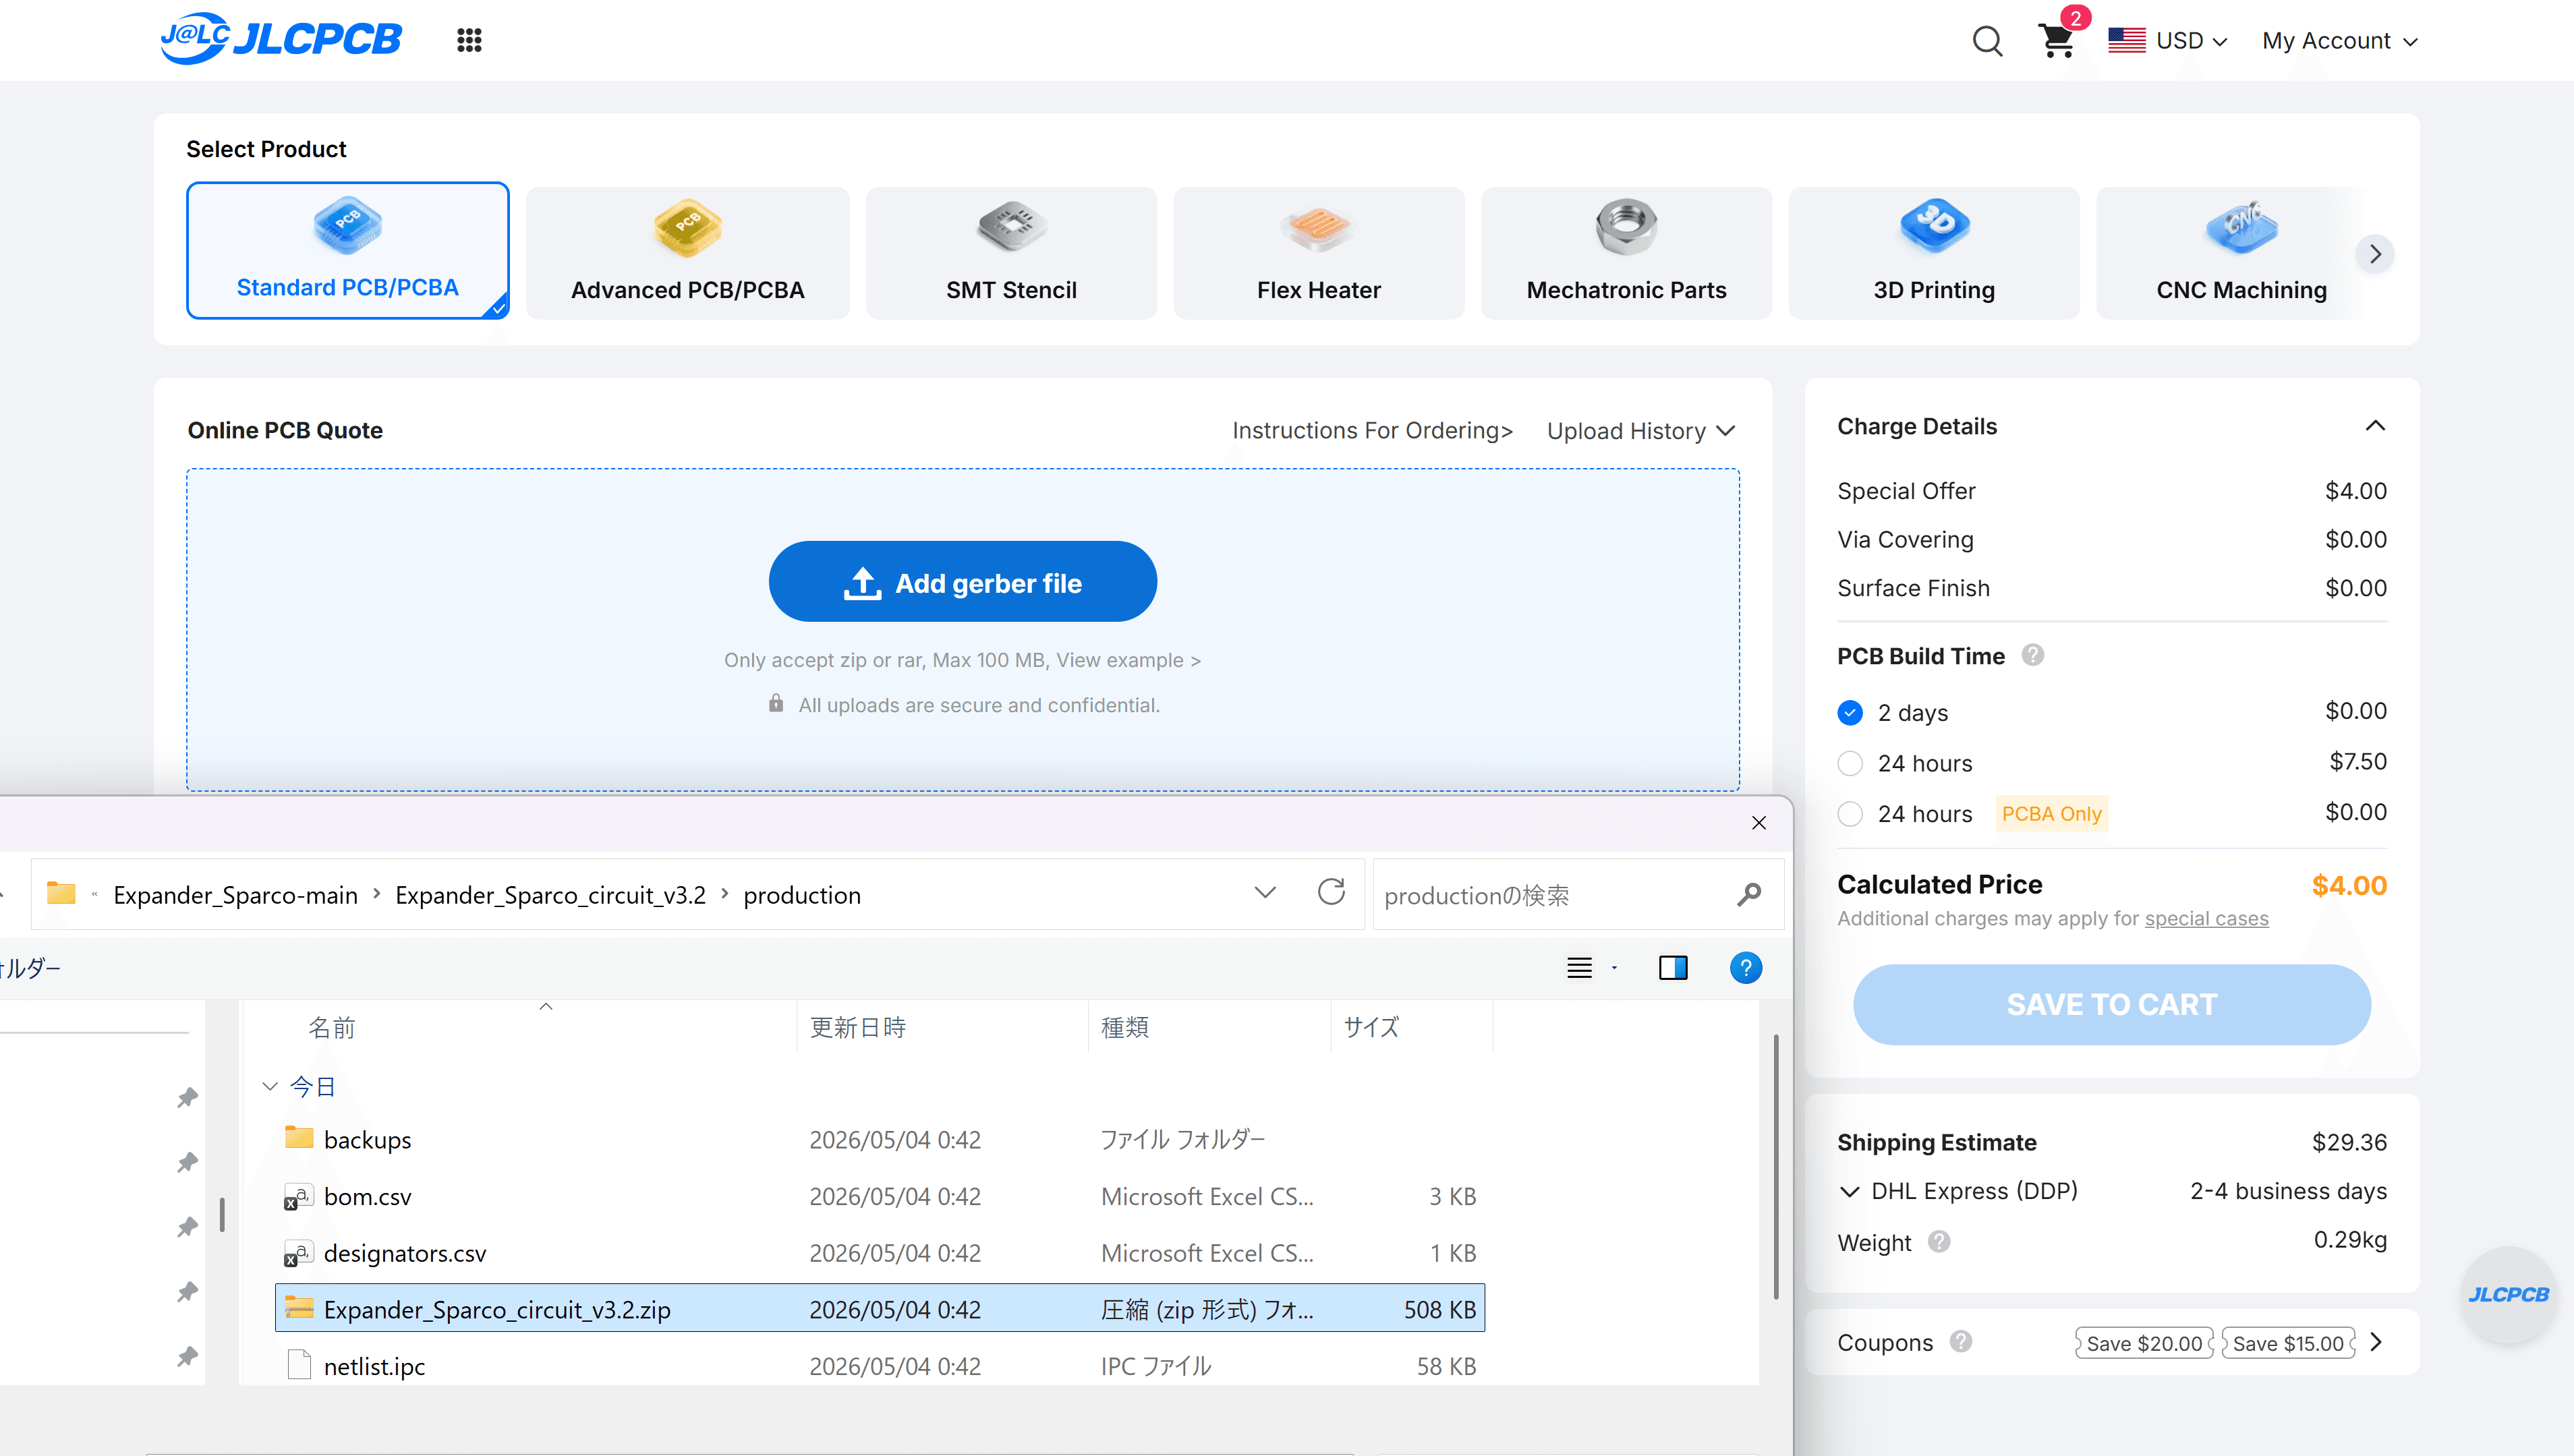Click the Save $20.00 coupon
The image size is (2574, 1456).
2144,1343
